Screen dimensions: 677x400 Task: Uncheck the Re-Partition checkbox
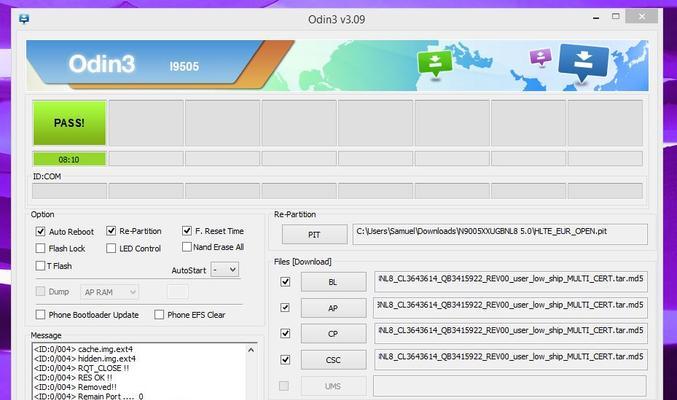pos(111,231)
